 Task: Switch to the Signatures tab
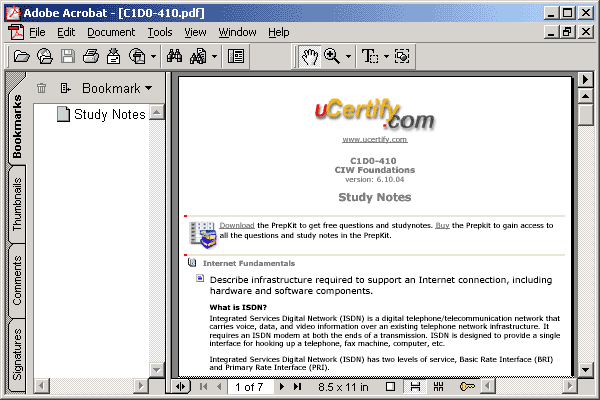(x=17, y=354)
